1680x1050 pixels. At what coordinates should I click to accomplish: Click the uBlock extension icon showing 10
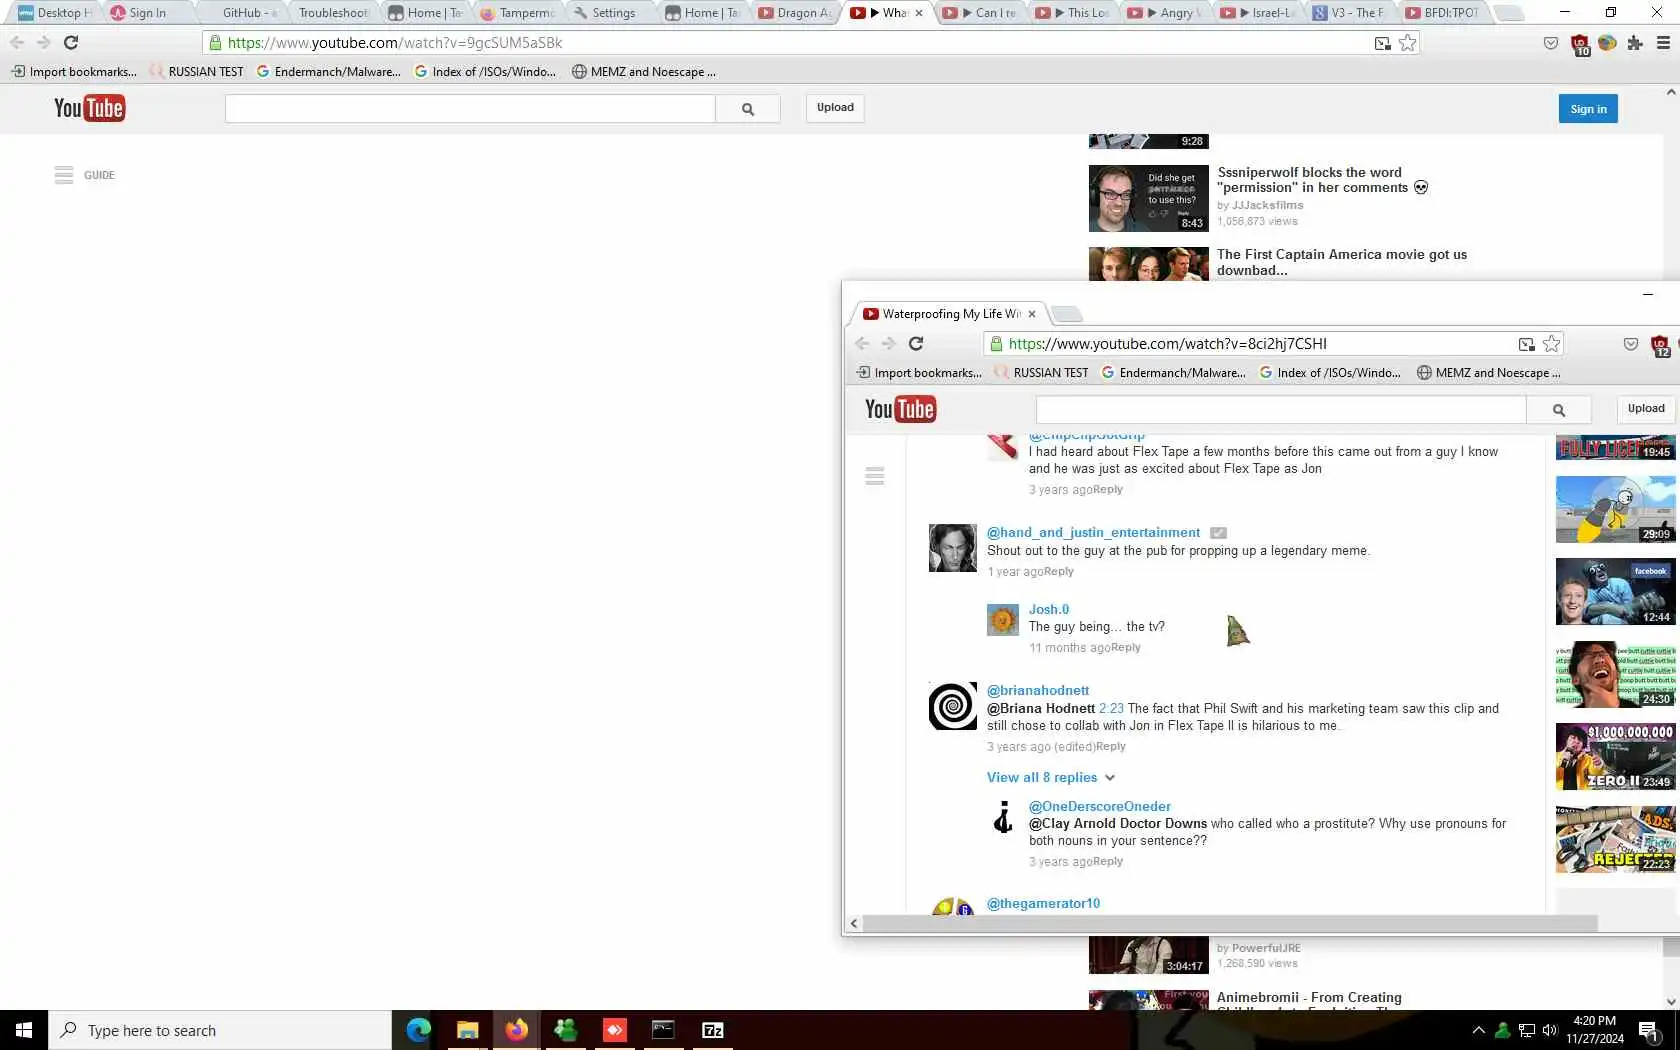click(x=1580, y=44)
